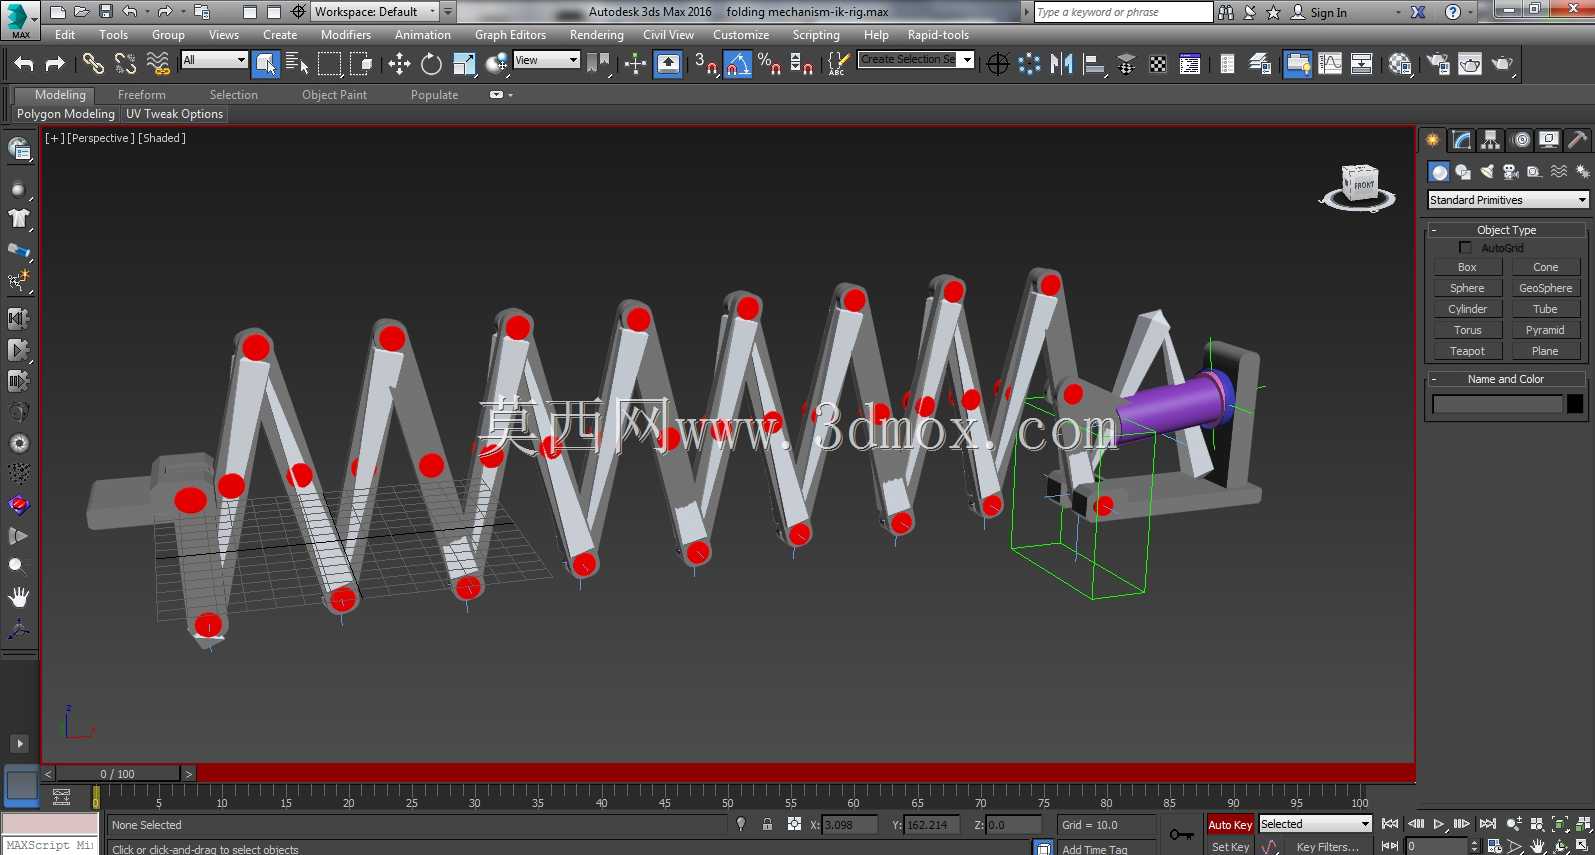Switch to the Freeform ribbon tab
This screenshot has height=855, width=1595.
click(x=142, y=95)
